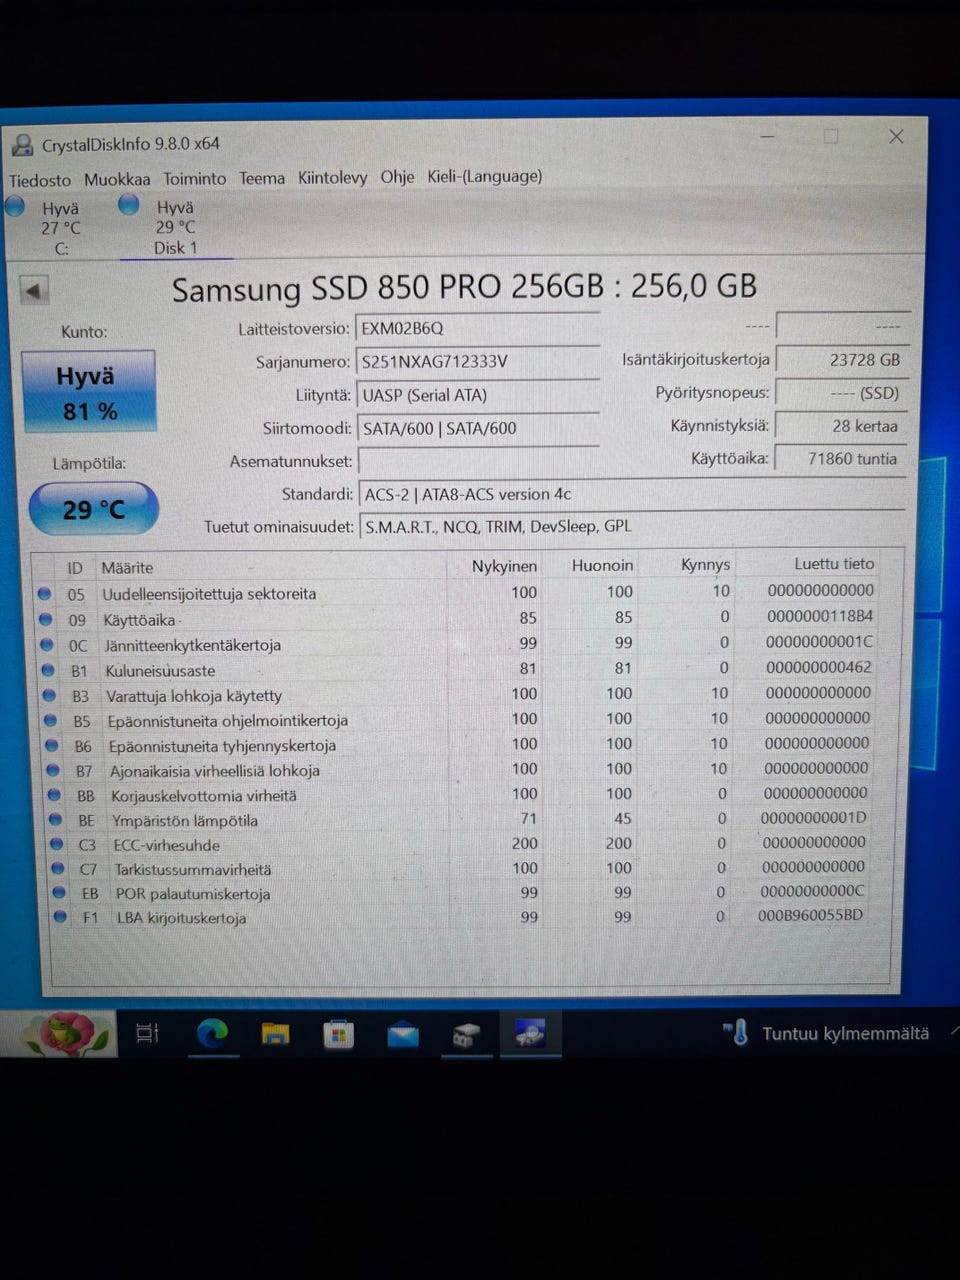Select the ECC-virhesuhde attribute name

click(x=166, y=845)
